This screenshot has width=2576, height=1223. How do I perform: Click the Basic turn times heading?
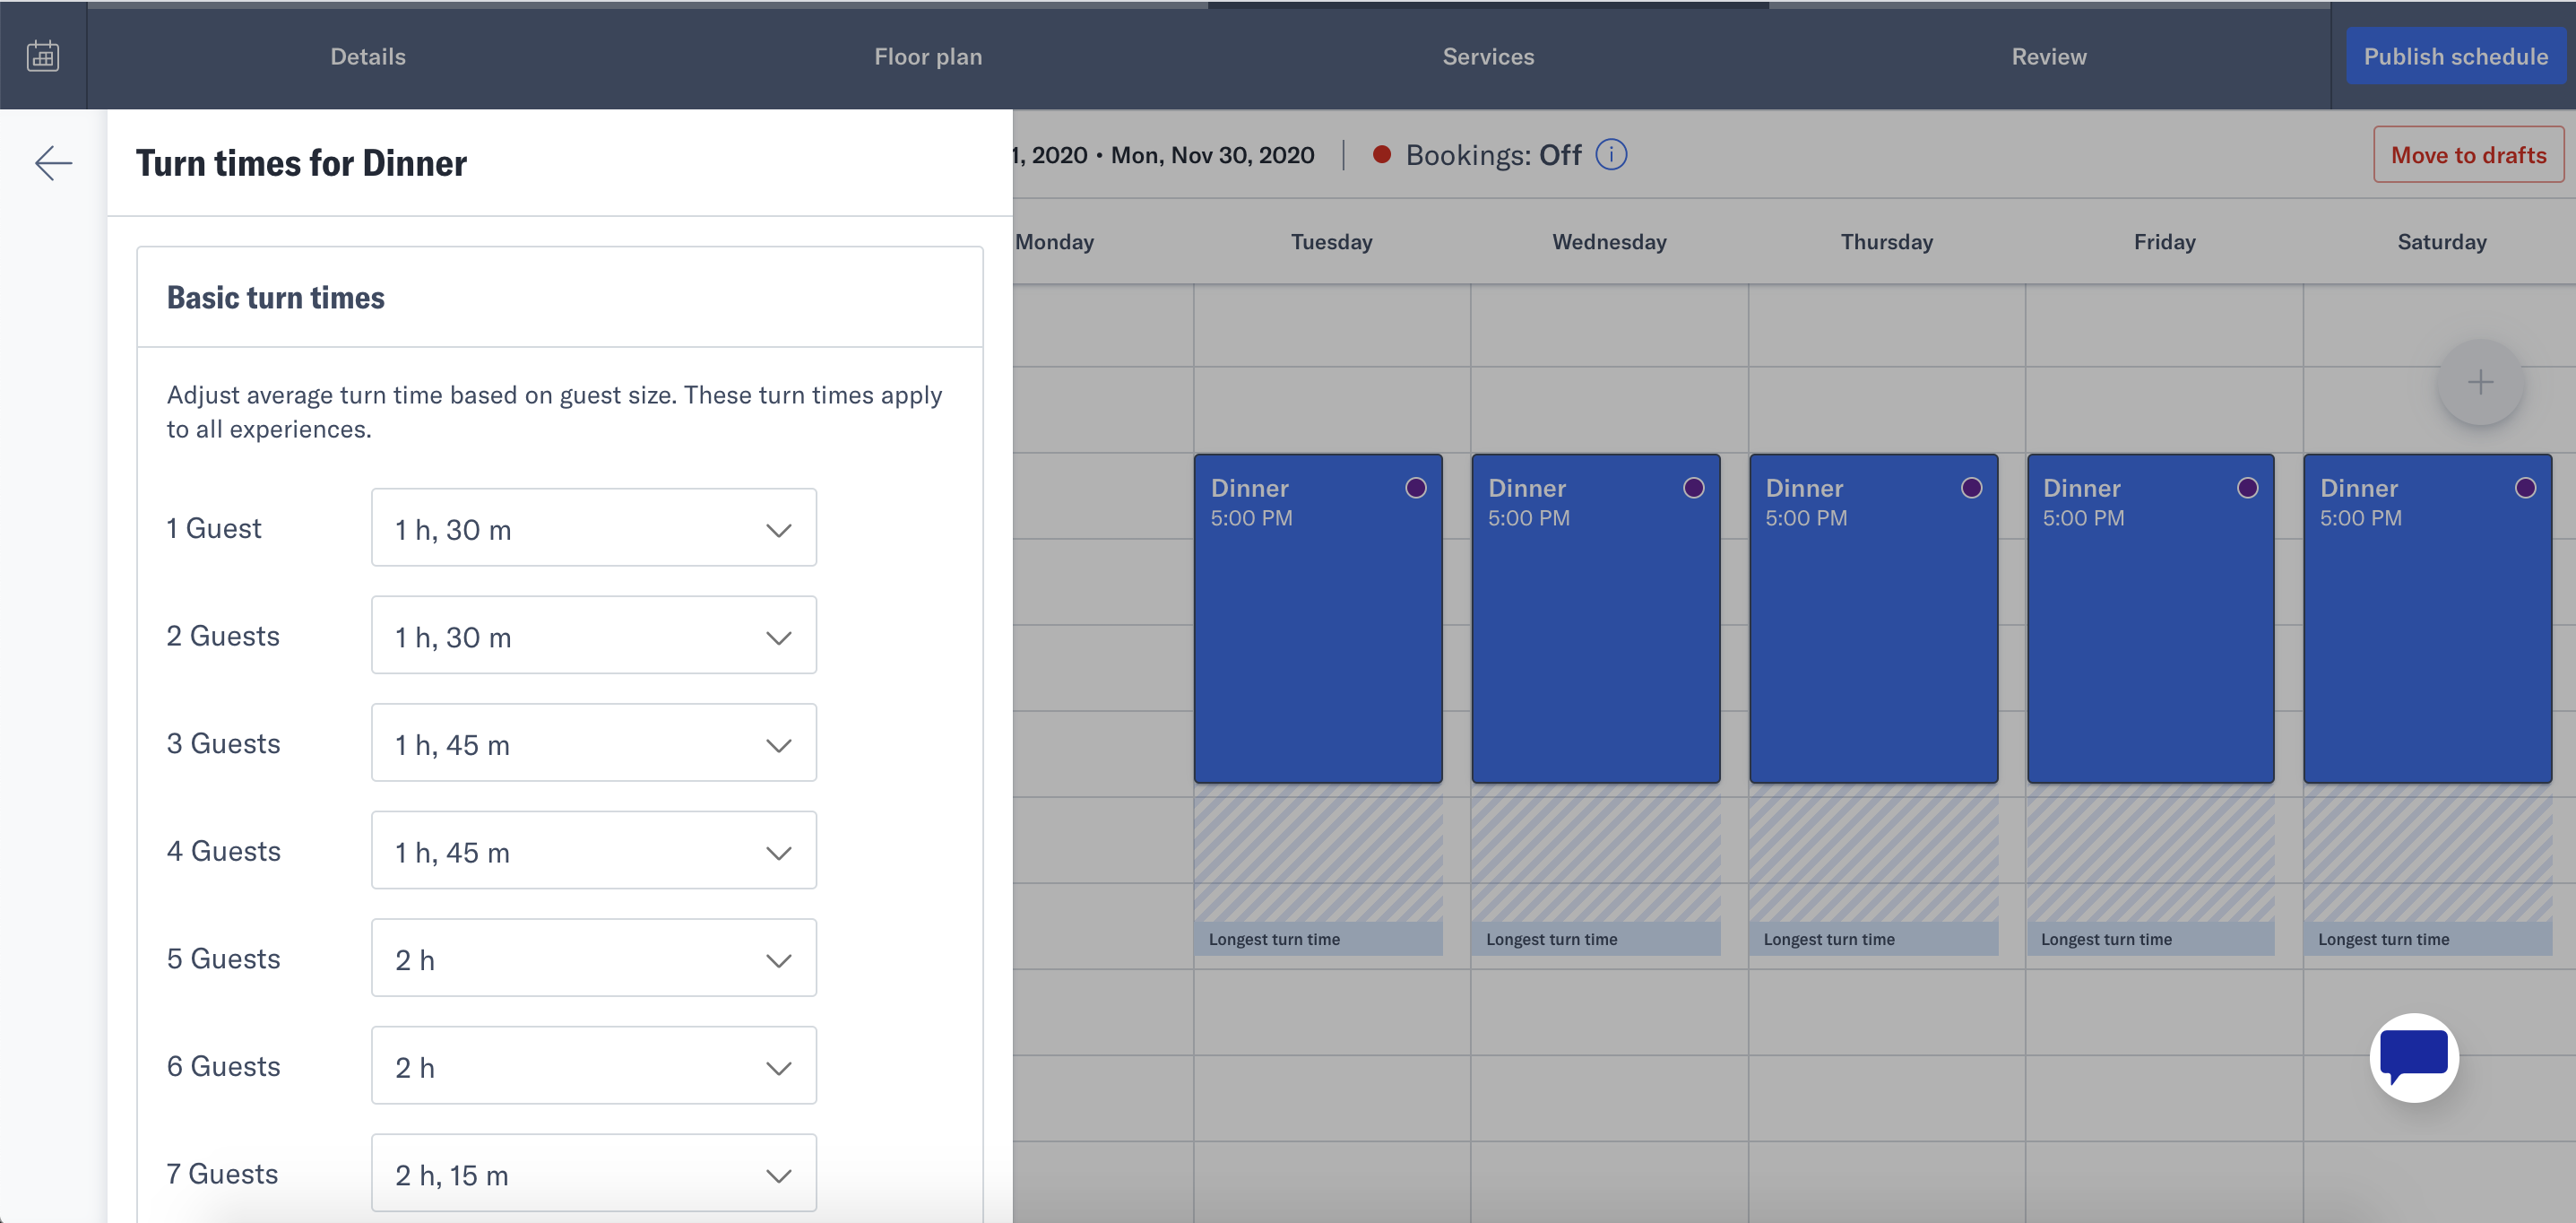[x=275, y=297]
